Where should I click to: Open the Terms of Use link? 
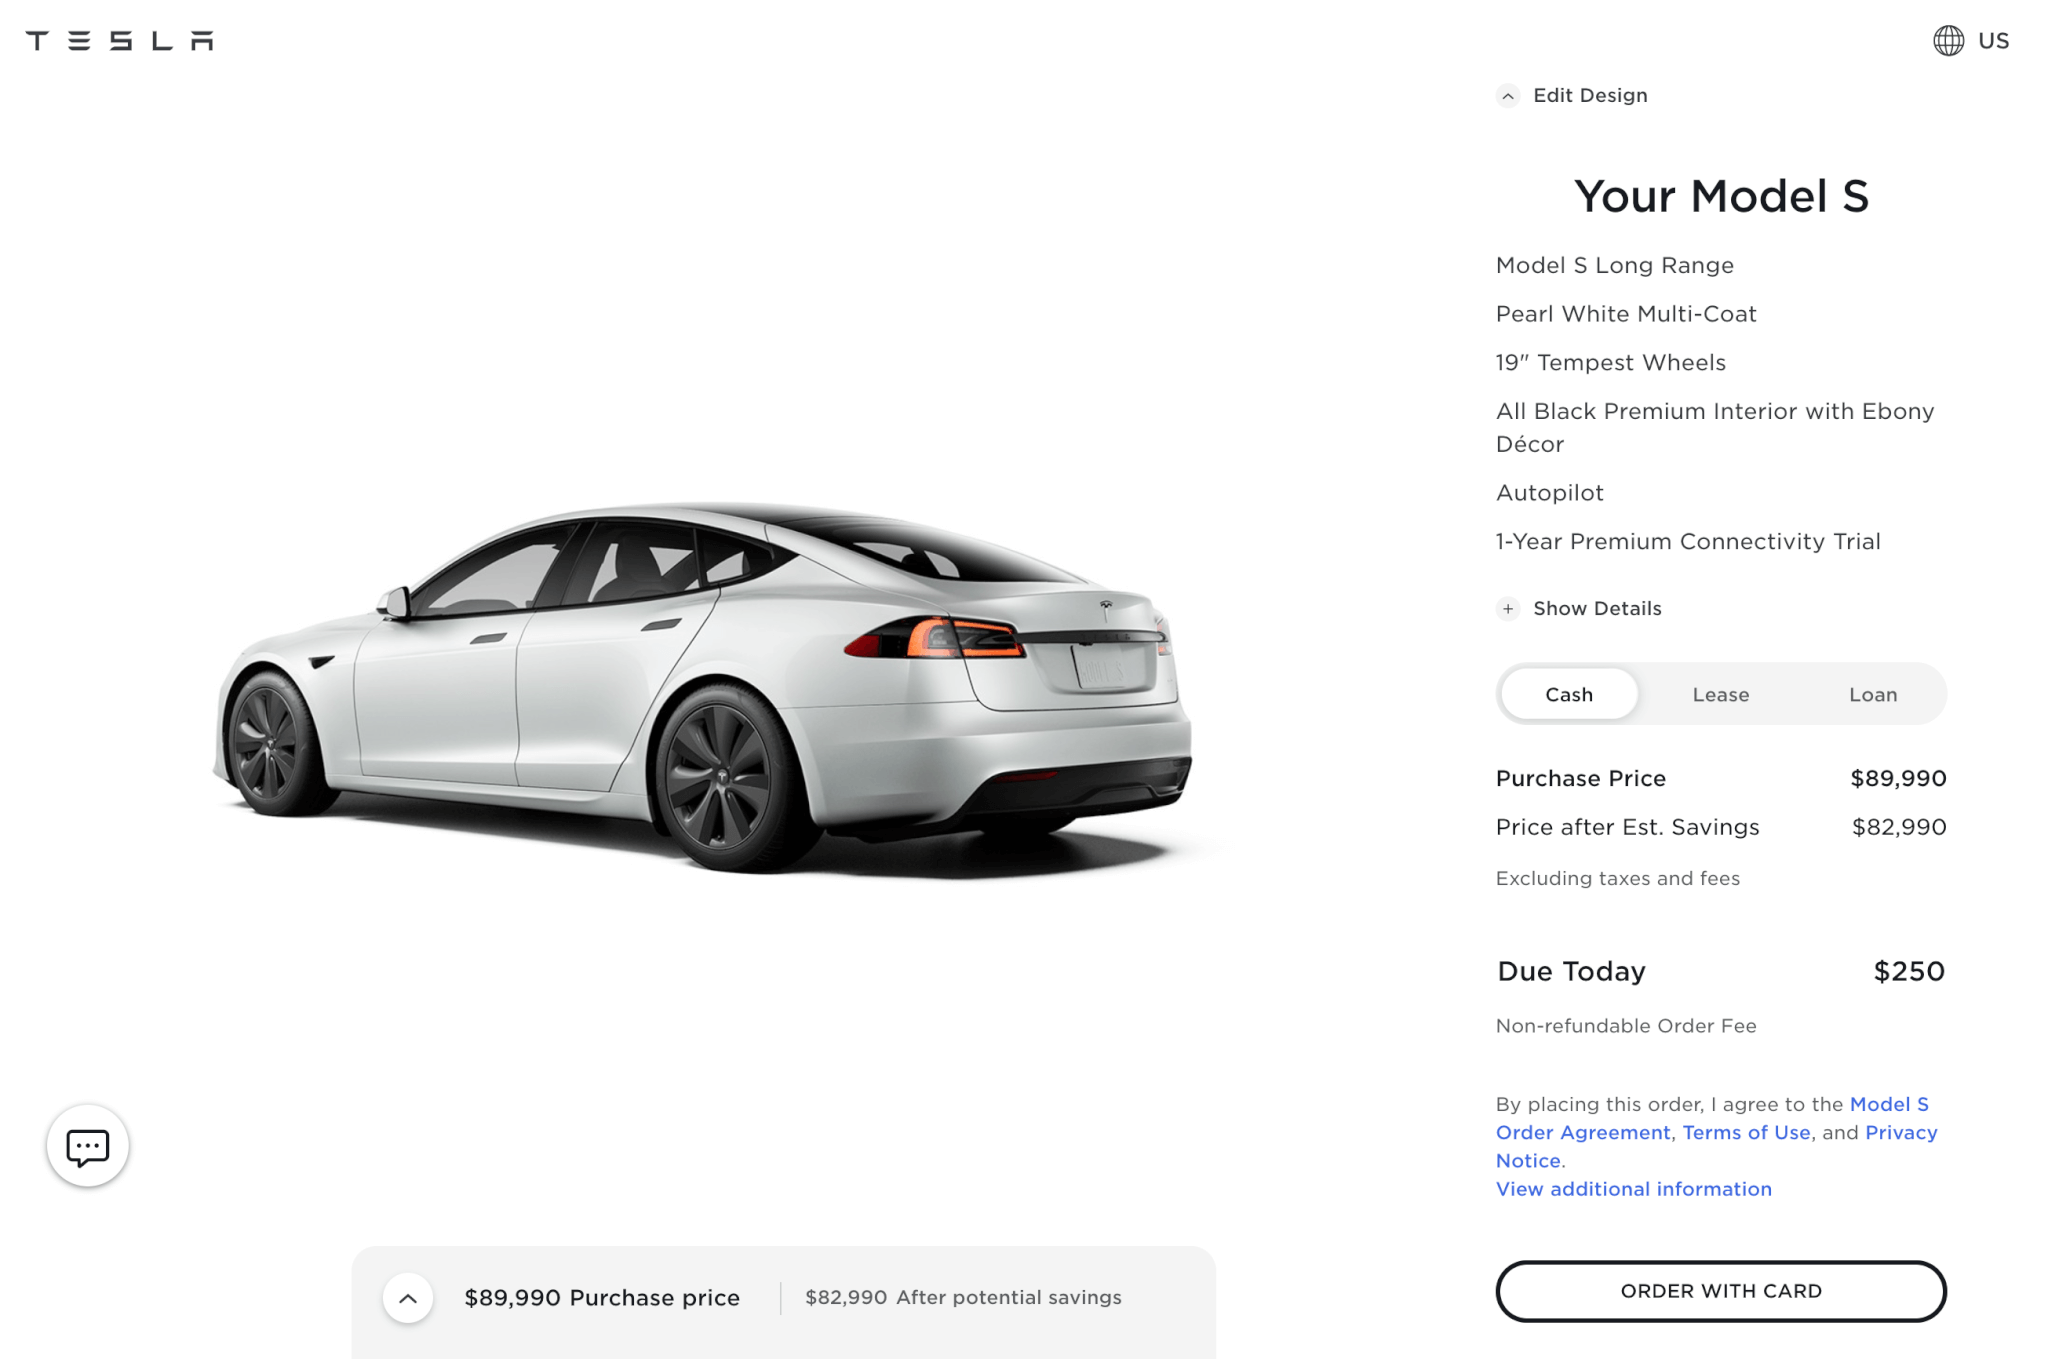tap(1746, 1133)
